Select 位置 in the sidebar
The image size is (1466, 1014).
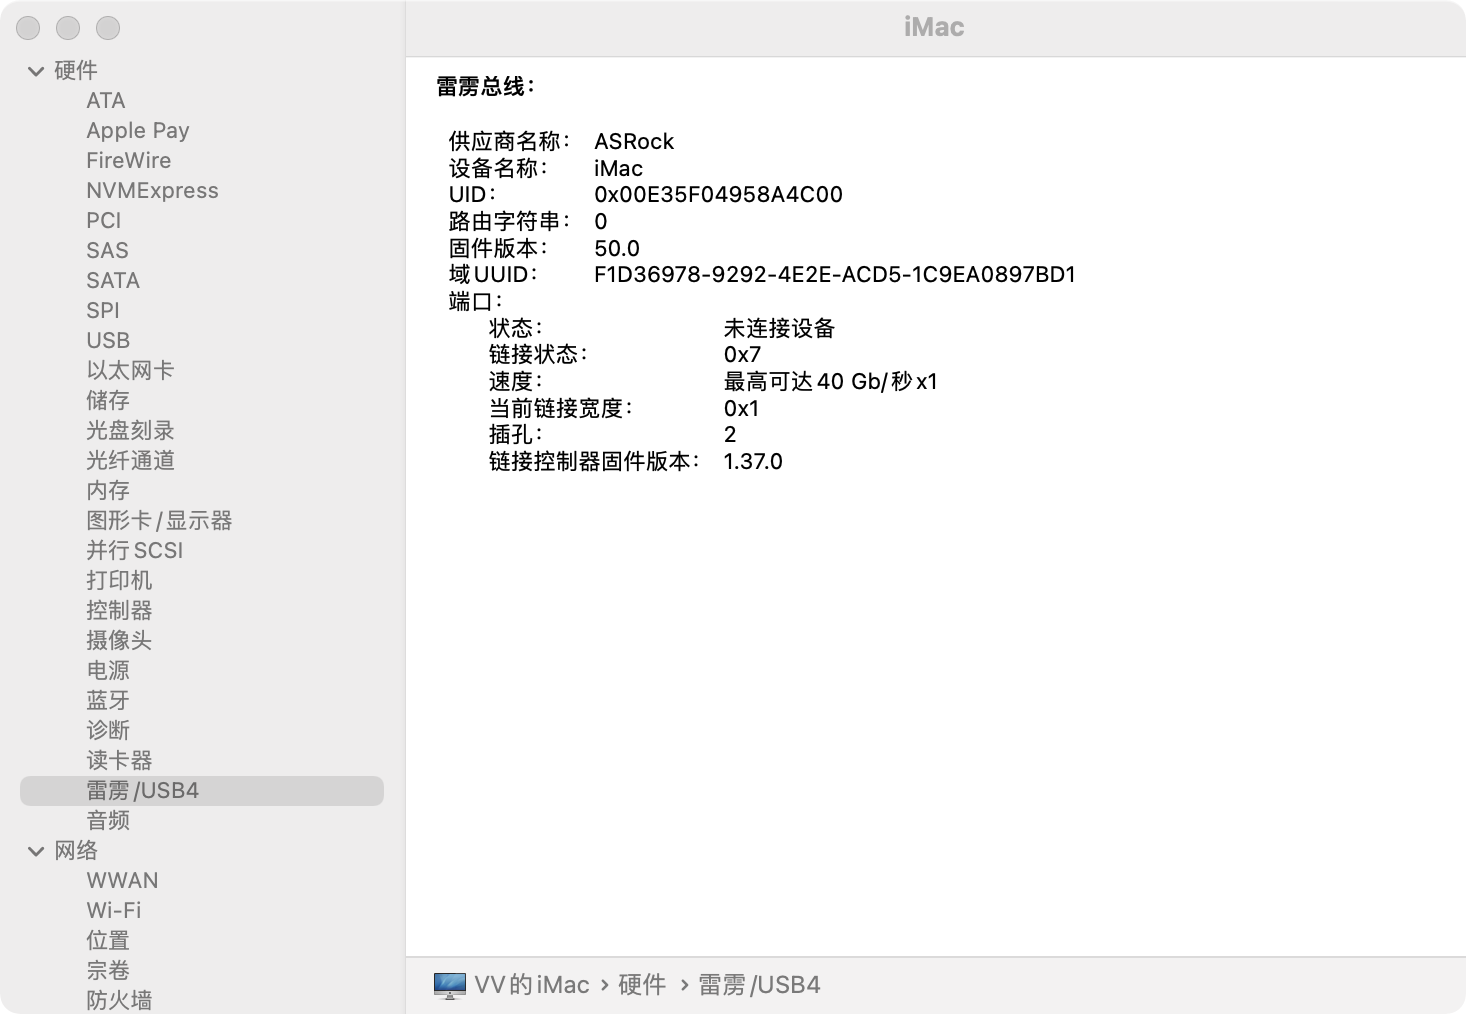(x=108, y=940)
